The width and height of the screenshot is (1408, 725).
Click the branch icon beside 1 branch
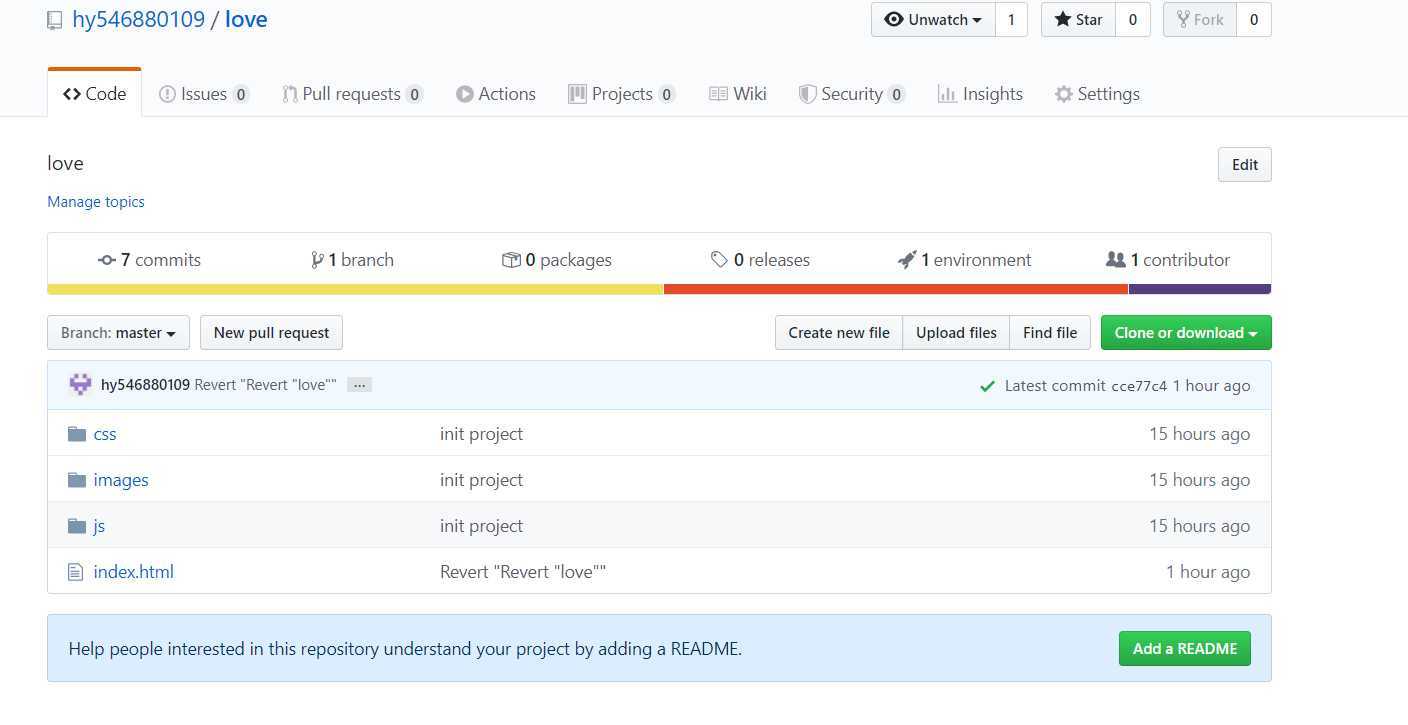pos(317,260)
